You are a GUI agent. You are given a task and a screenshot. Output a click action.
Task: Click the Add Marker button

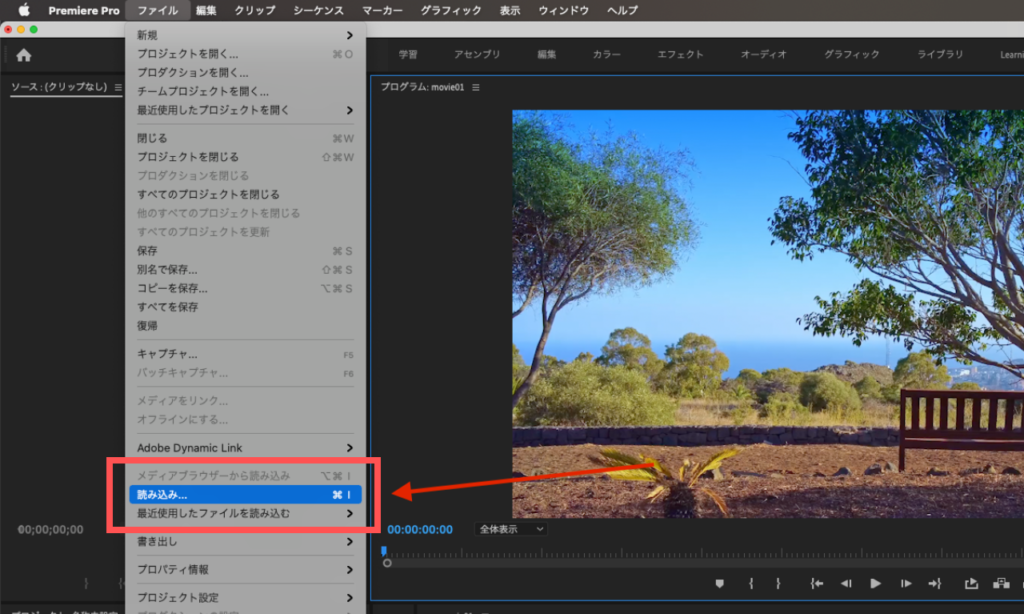(x=719, y=583)
